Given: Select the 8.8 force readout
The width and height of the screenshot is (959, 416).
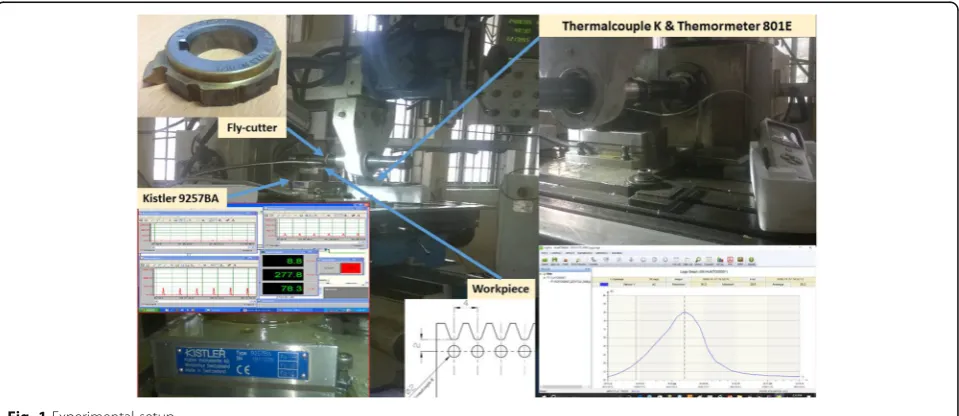Looking at the screenshot, I should pyautogui.click(x=283, y=261).
